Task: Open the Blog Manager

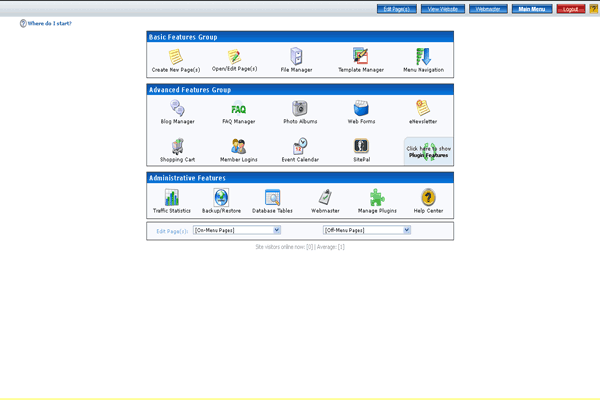Action: 177,109
